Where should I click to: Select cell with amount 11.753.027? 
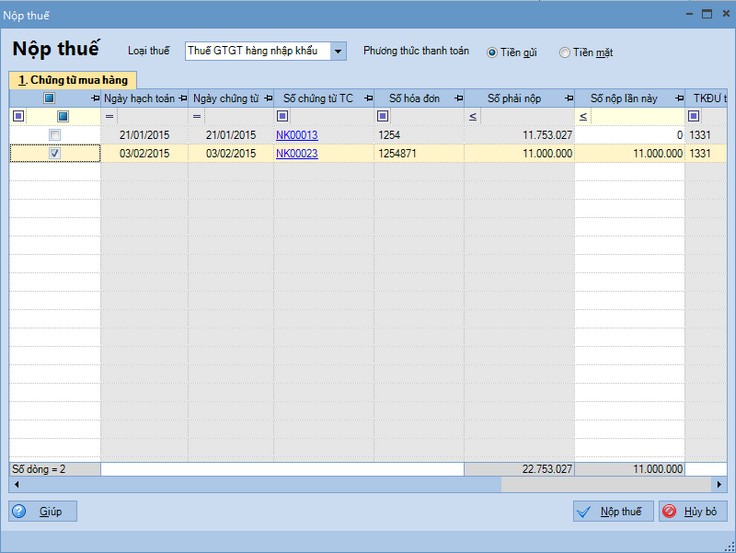520,135
